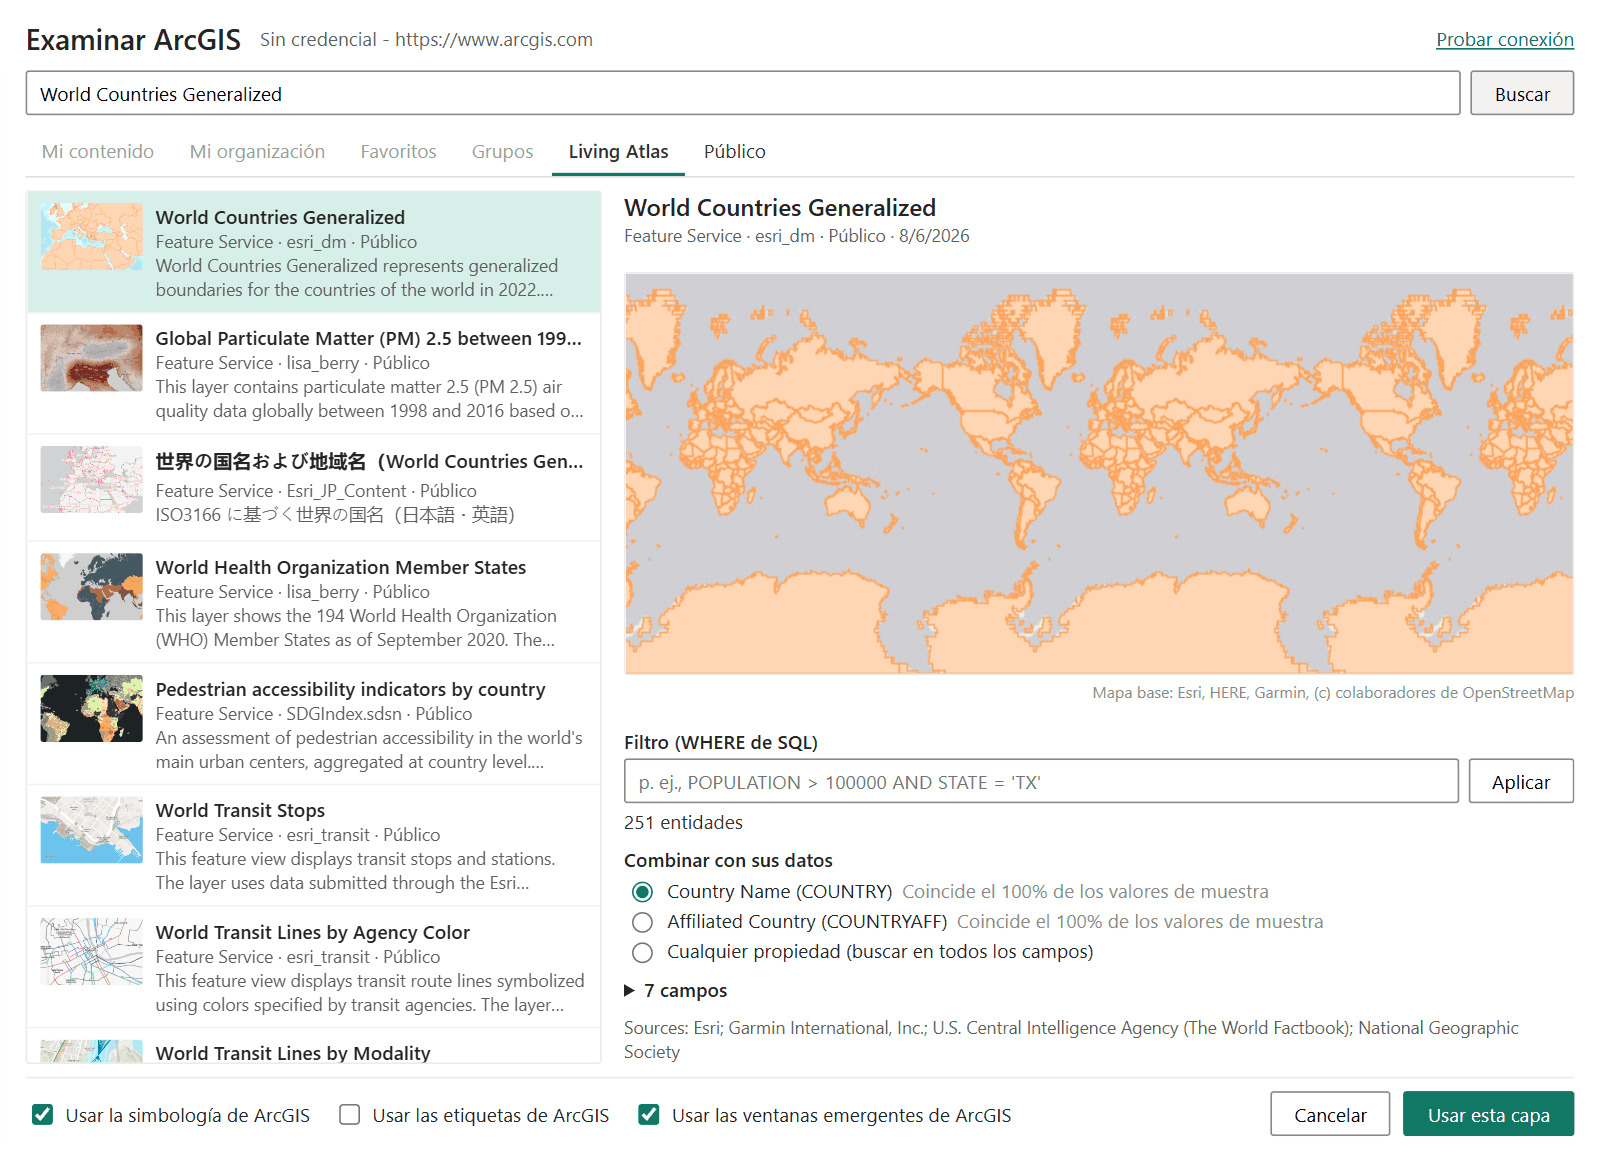Select Country Name (COUNTRY) radio option

643,892
